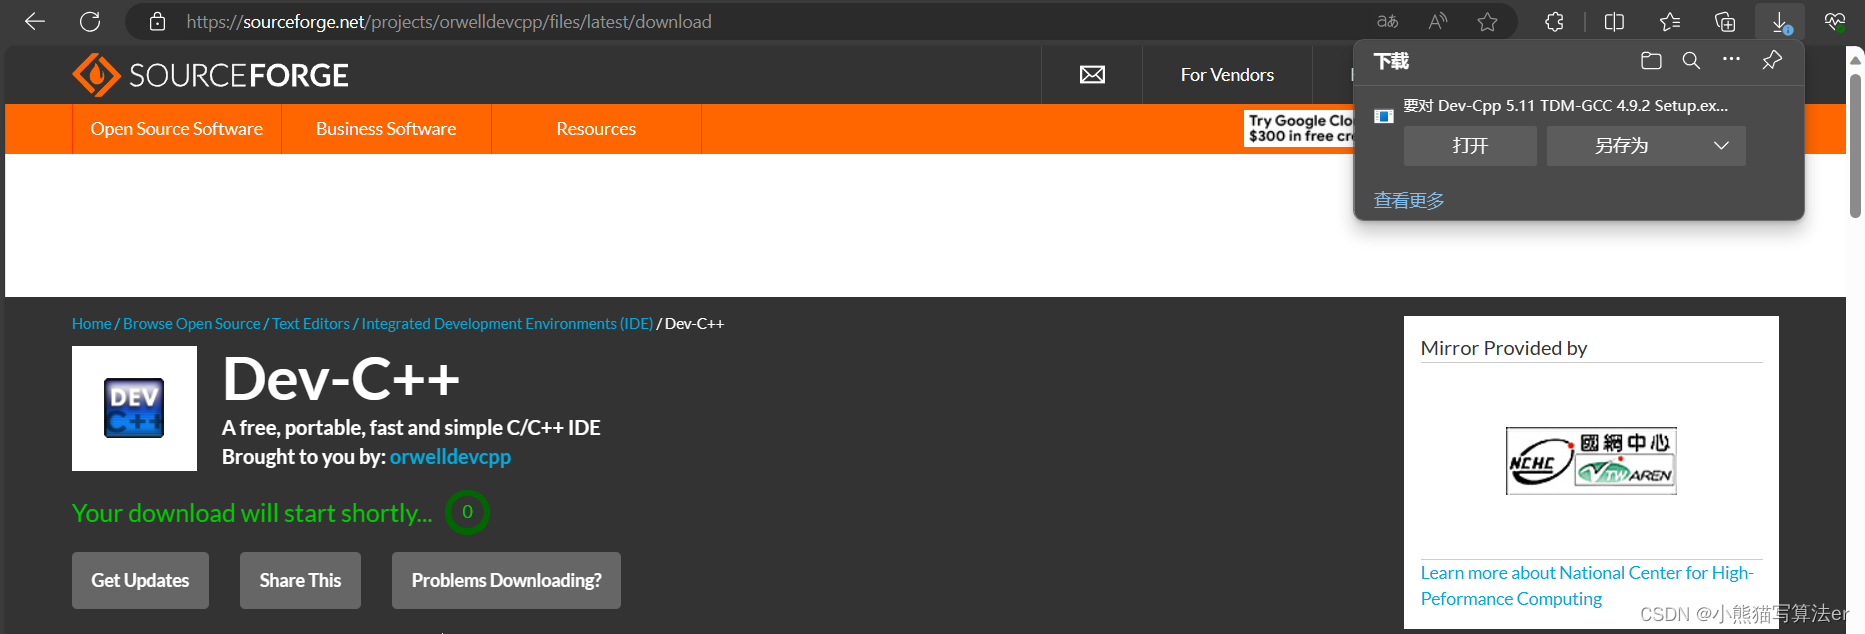Open Learn more about National Center link
Screen dimensions: 1865x634
(1587, 586)
